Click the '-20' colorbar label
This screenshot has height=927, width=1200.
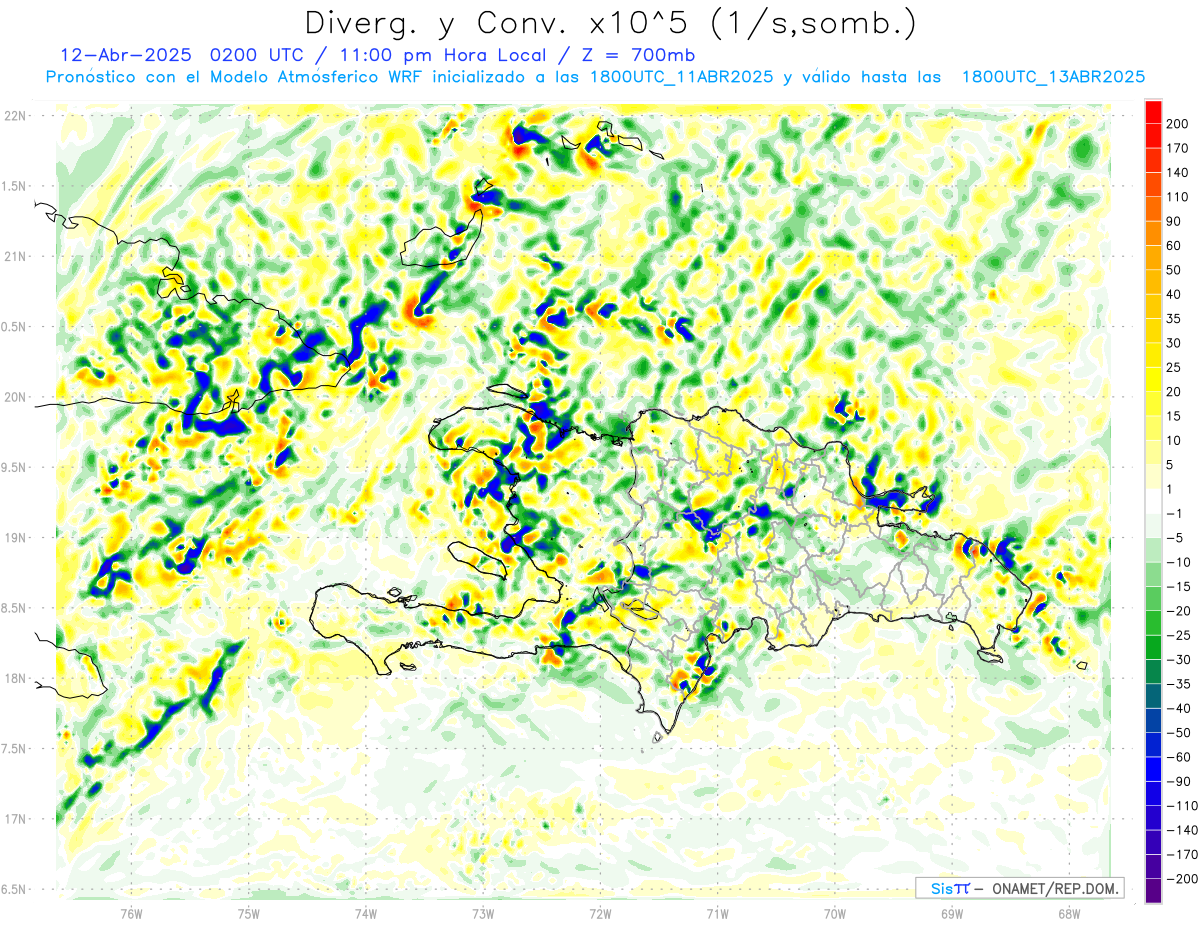tap(1181, 611)
